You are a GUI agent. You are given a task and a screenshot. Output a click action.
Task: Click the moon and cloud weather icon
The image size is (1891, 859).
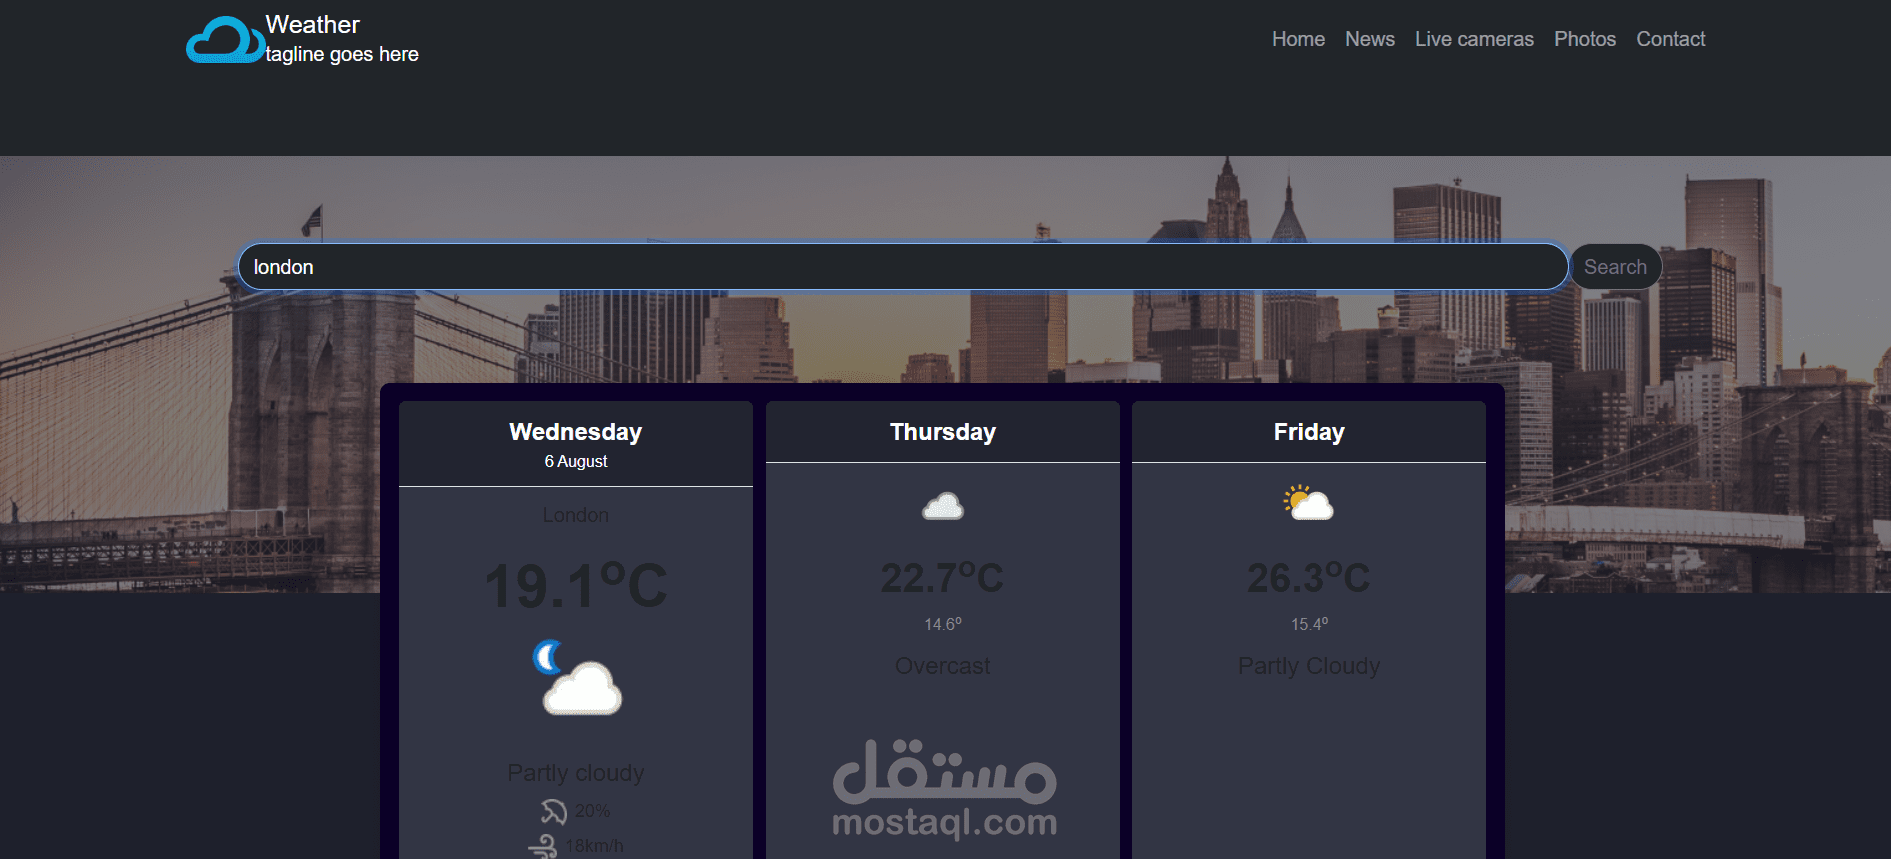pyautogui.click(x=576, y=677)
